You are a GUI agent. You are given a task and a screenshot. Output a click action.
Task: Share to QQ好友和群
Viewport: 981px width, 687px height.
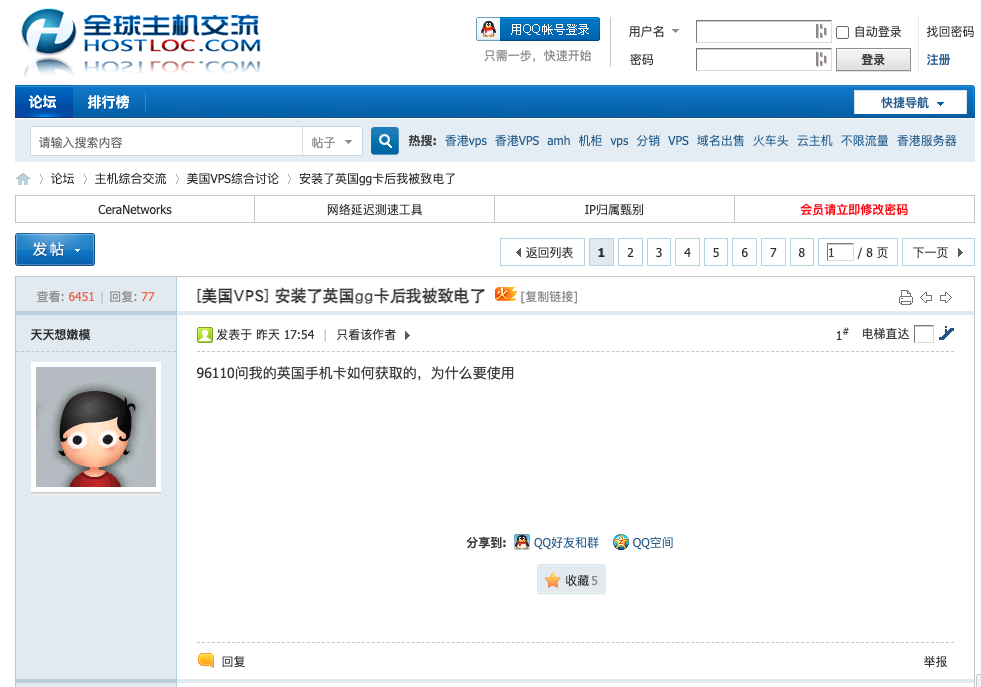click(x=556, y=542)
